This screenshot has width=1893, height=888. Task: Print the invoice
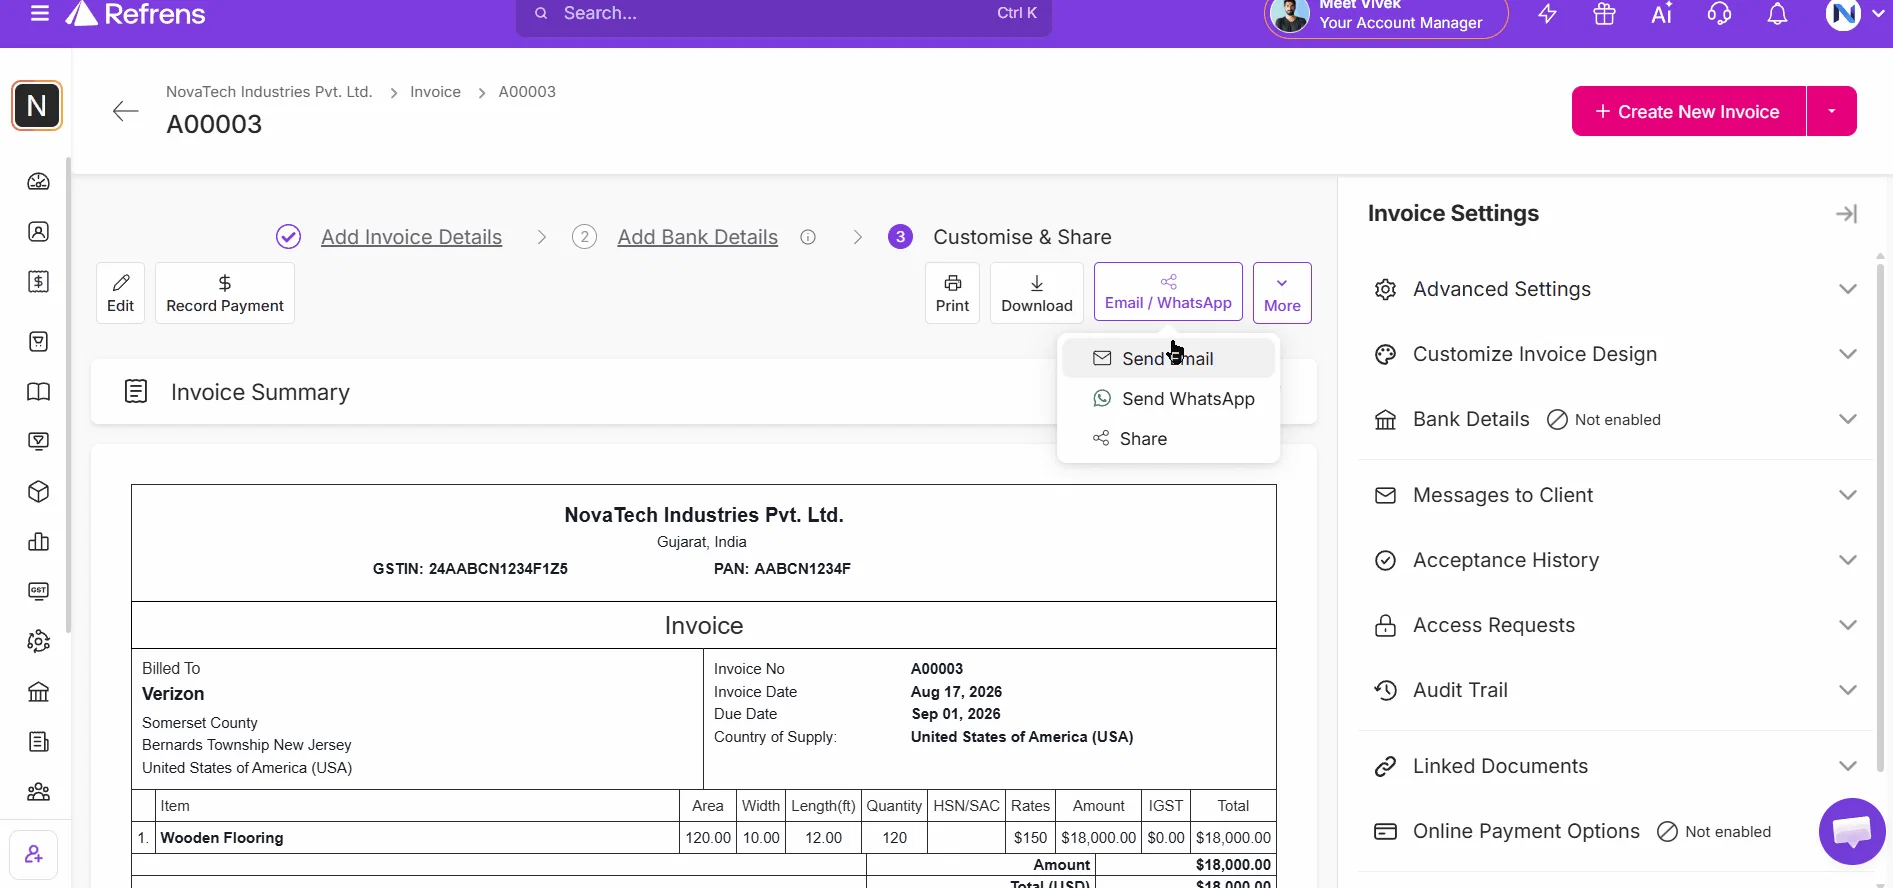coord(952,293)
